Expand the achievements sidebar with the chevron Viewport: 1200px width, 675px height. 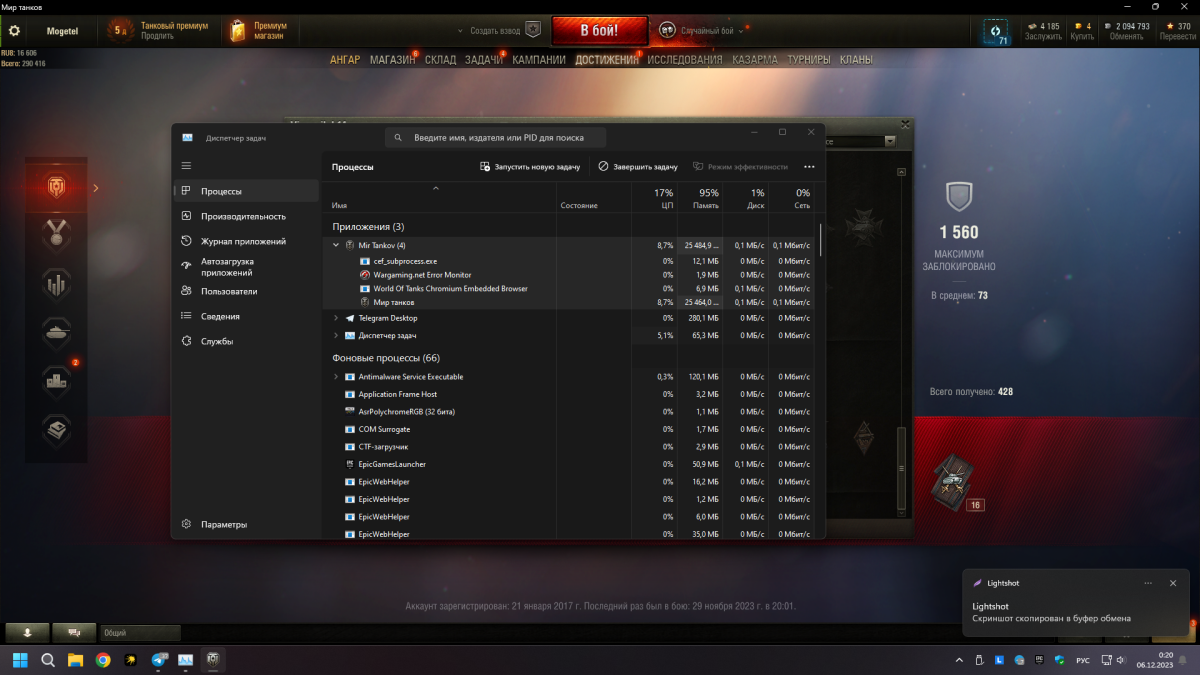pyautogui.click(x=95, y=187)
